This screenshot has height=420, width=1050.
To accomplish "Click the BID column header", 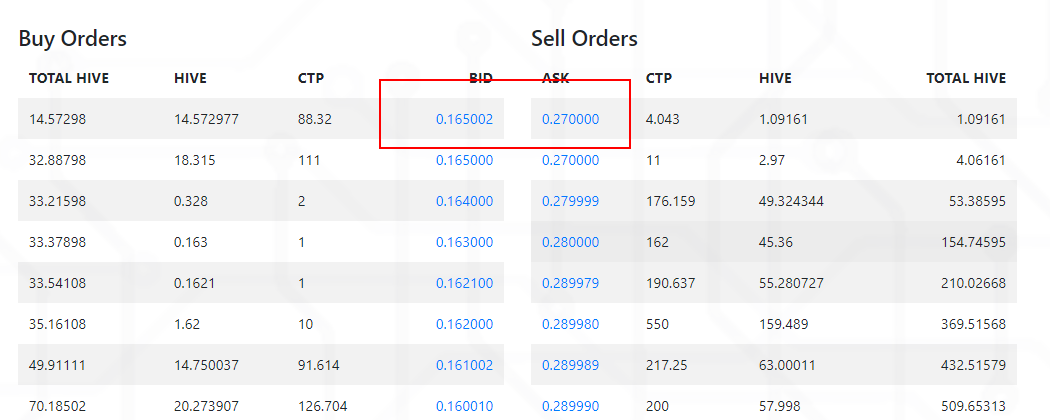I will [481, 78].
